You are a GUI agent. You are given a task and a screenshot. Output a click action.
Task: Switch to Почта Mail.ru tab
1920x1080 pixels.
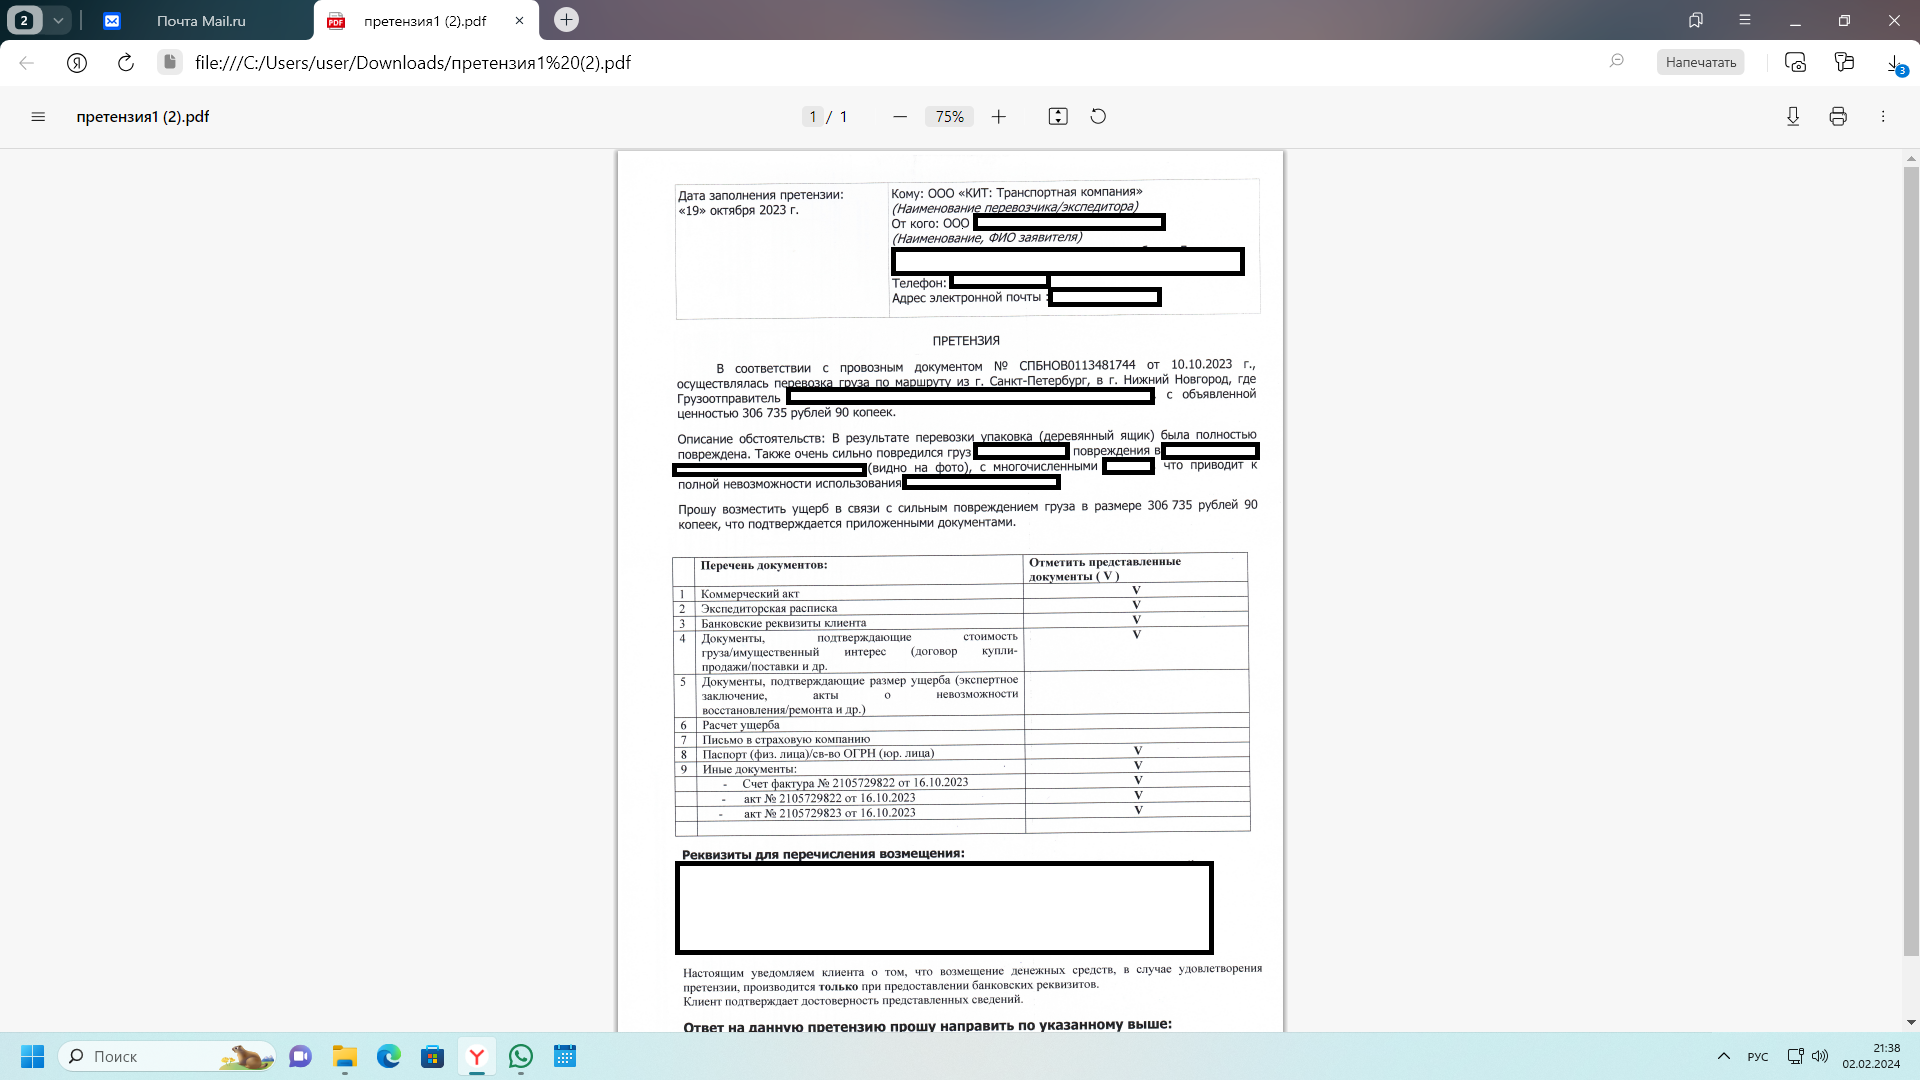coord(200,21)
